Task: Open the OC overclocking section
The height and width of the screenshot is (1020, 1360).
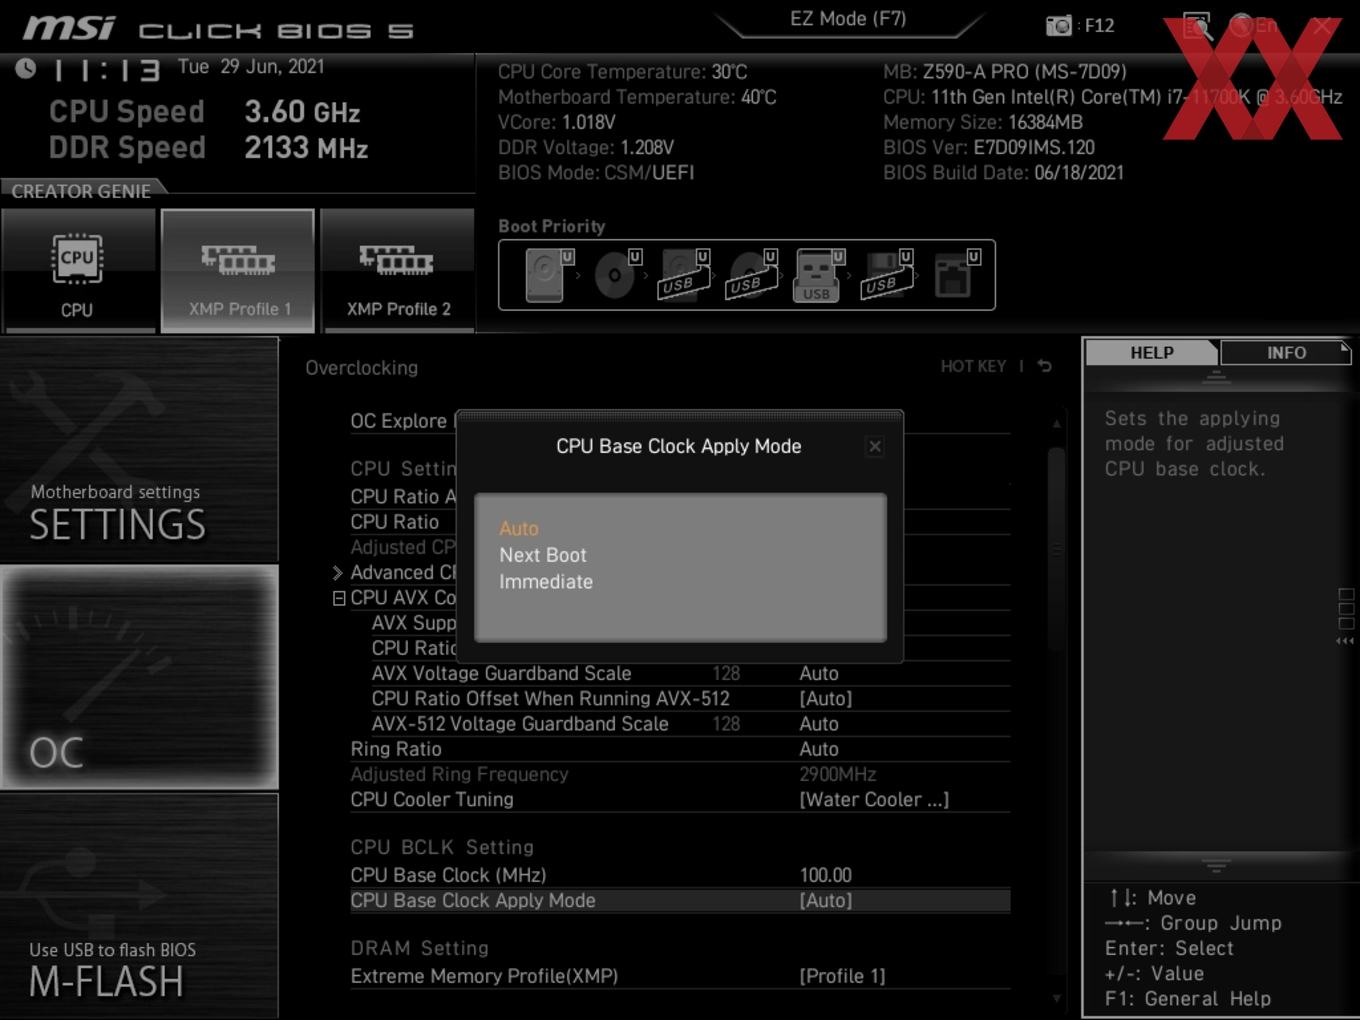Action: tap(139, 678)
